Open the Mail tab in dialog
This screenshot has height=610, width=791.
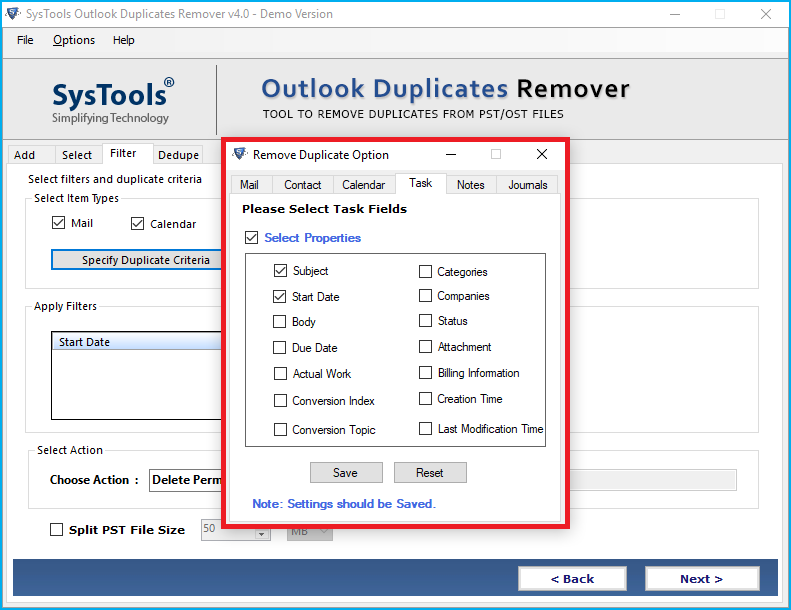[251, 185]
